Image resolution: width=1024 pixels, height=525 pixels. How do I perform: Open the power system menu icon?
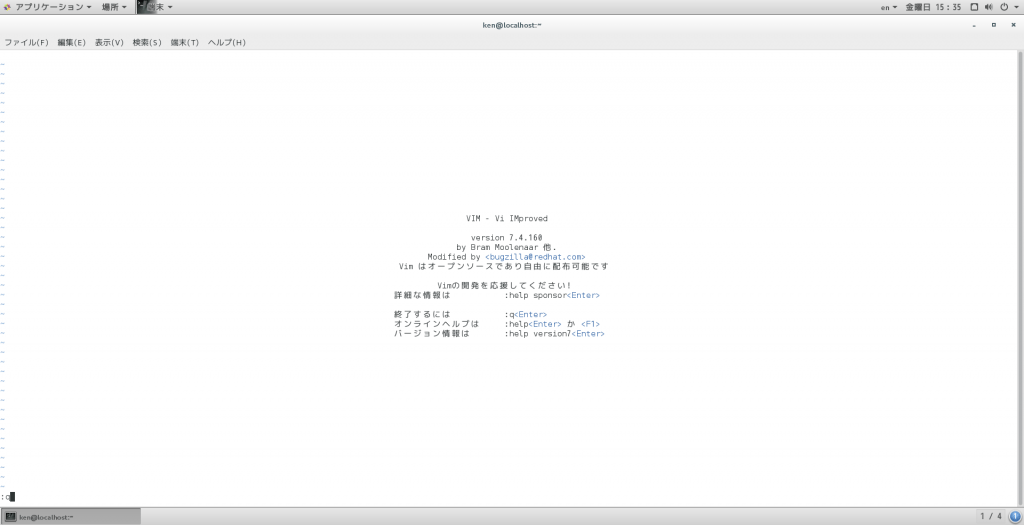point(1004,7)
